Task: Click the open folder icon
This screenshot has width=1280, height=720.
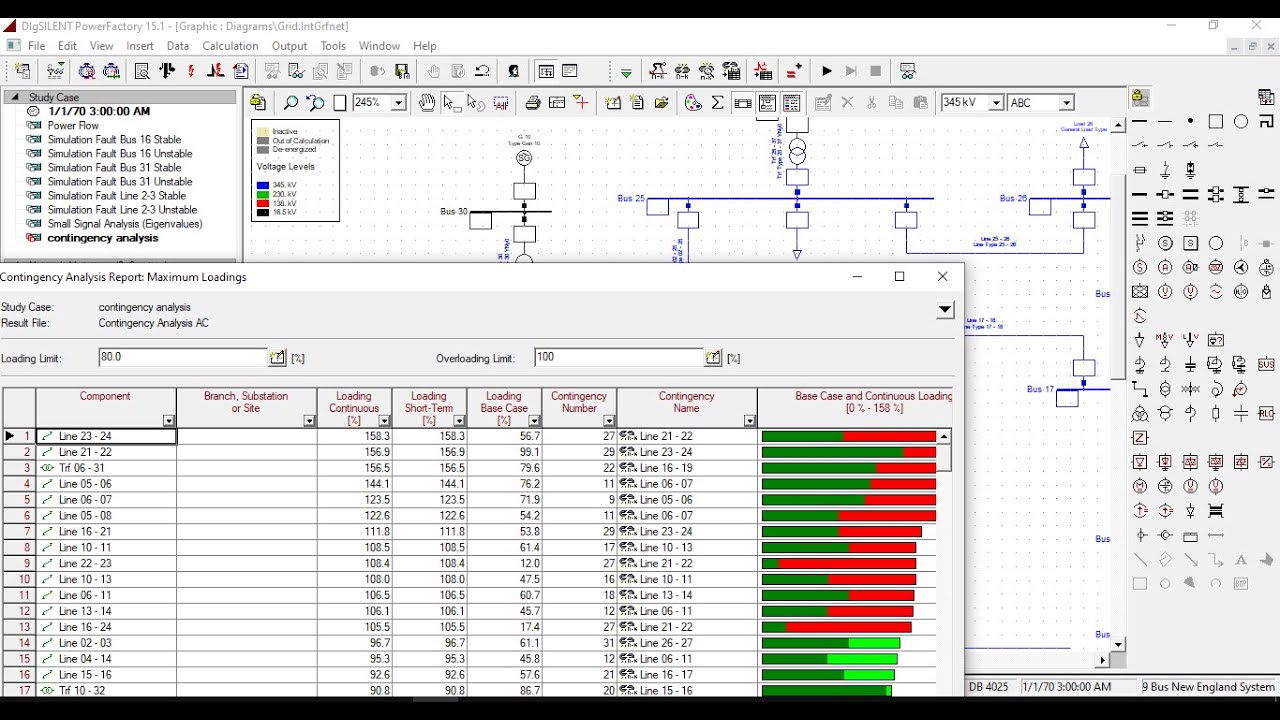Action: coord(662,103)
